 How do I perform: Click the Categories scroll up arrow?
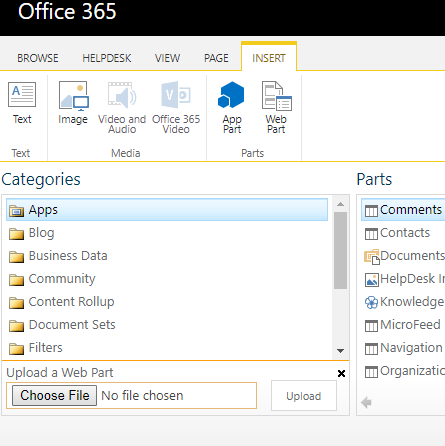[x=340, y=204]
